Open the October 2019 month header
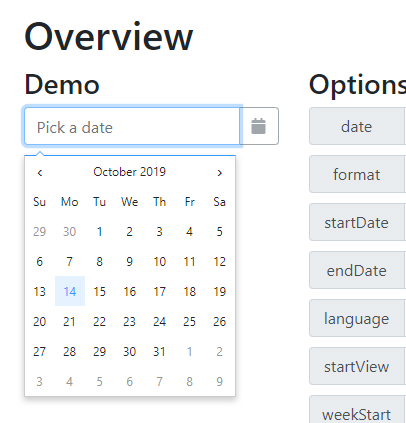The height and width of the screenshot is (423, 406). coord(130,172)
